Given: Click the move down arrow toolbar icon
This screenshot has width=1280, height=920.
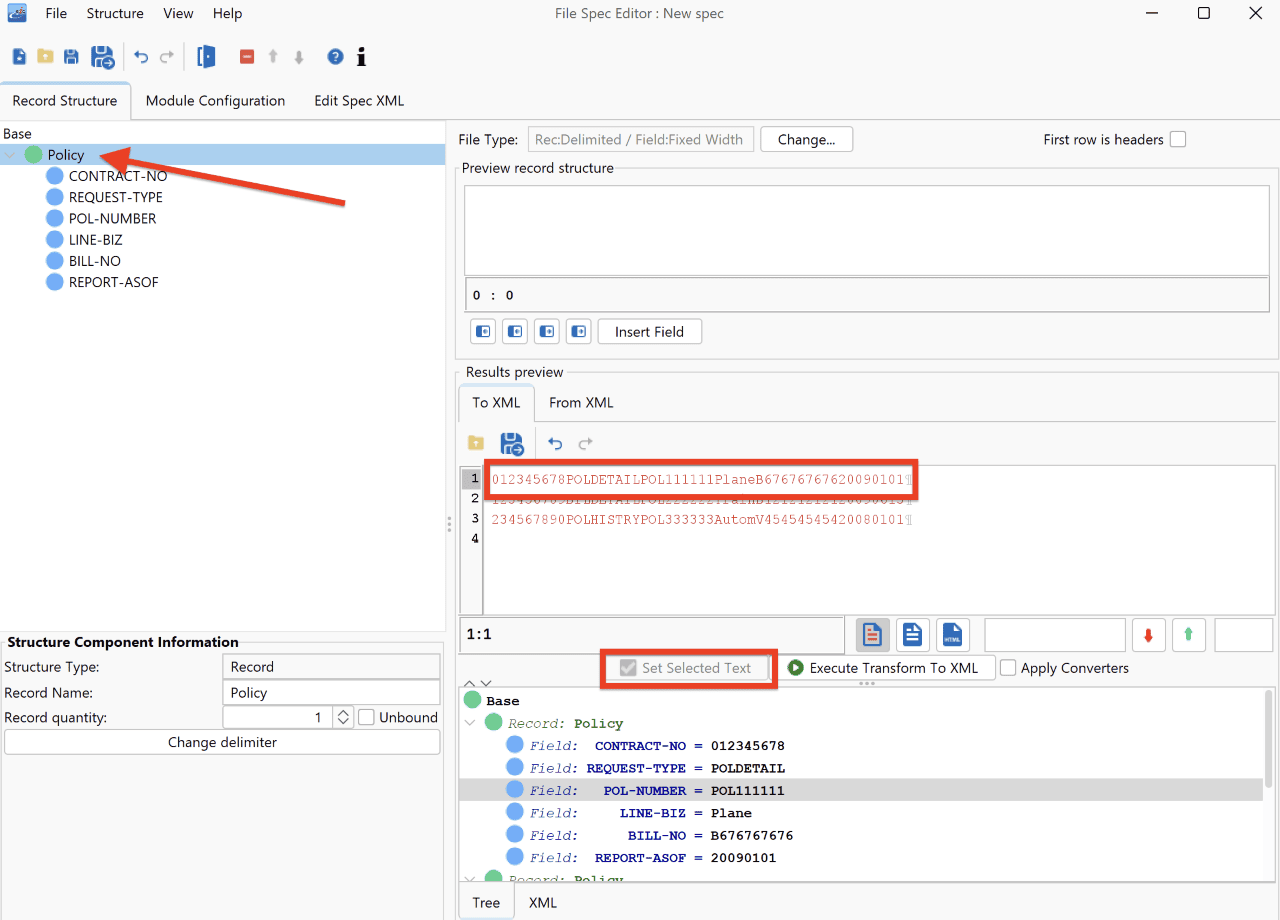Looking at the screenshot, I should pyautogui.click(x=299, y=57).
